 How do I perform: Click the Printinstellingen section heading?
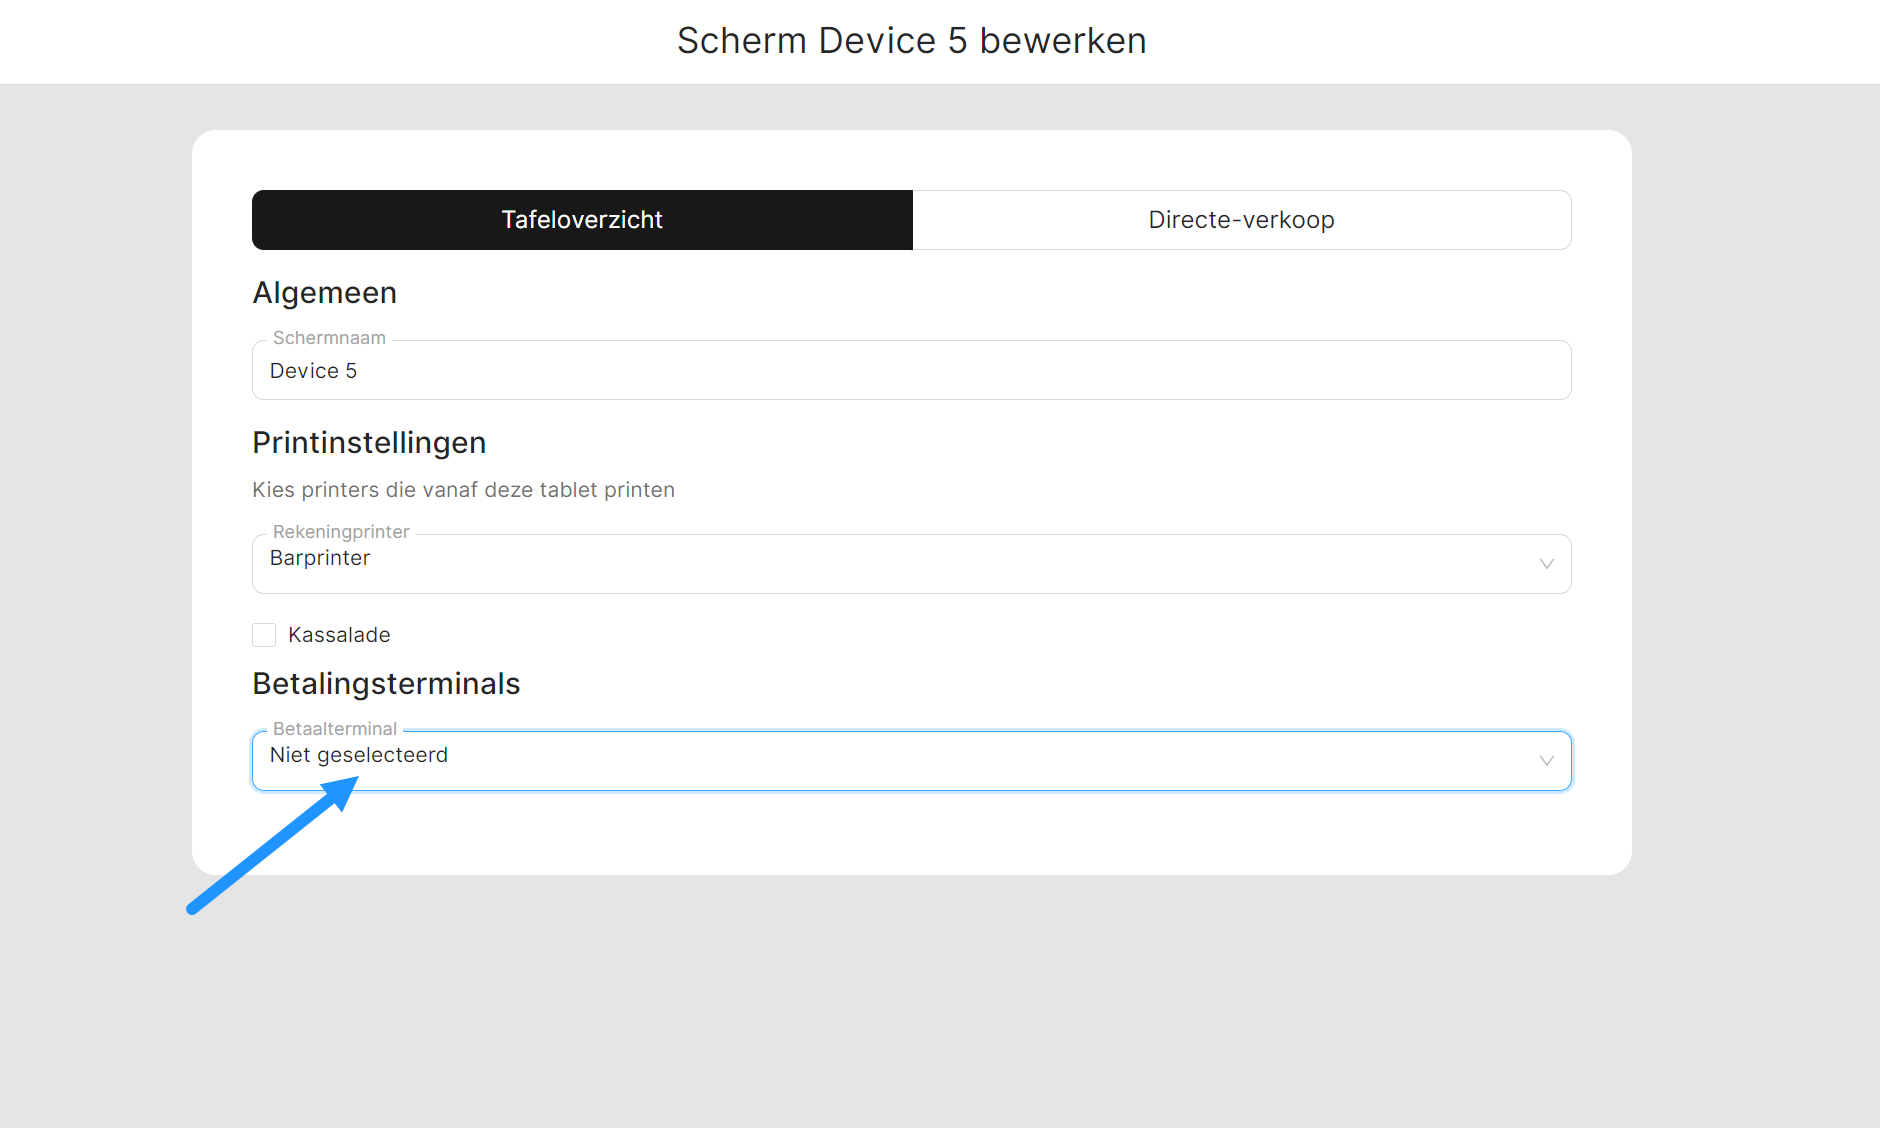point(369,443)
